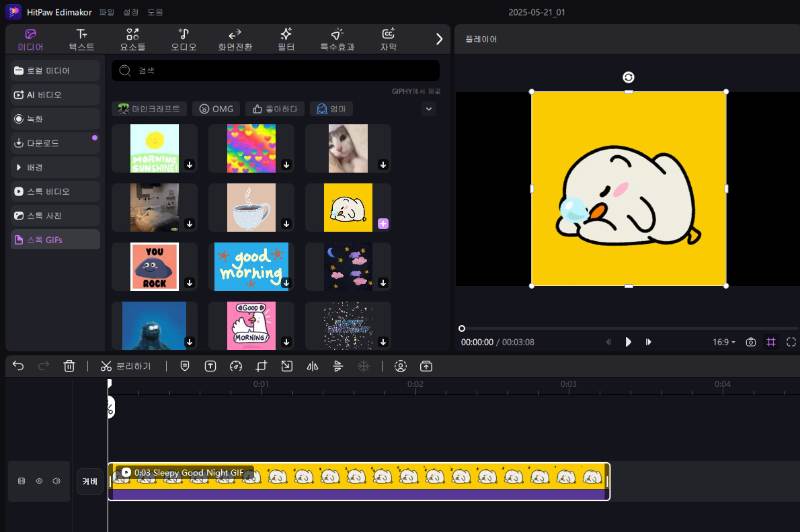Open the Subtitles (CC) tab
This screenshot has width=800, height=532.
388,40
